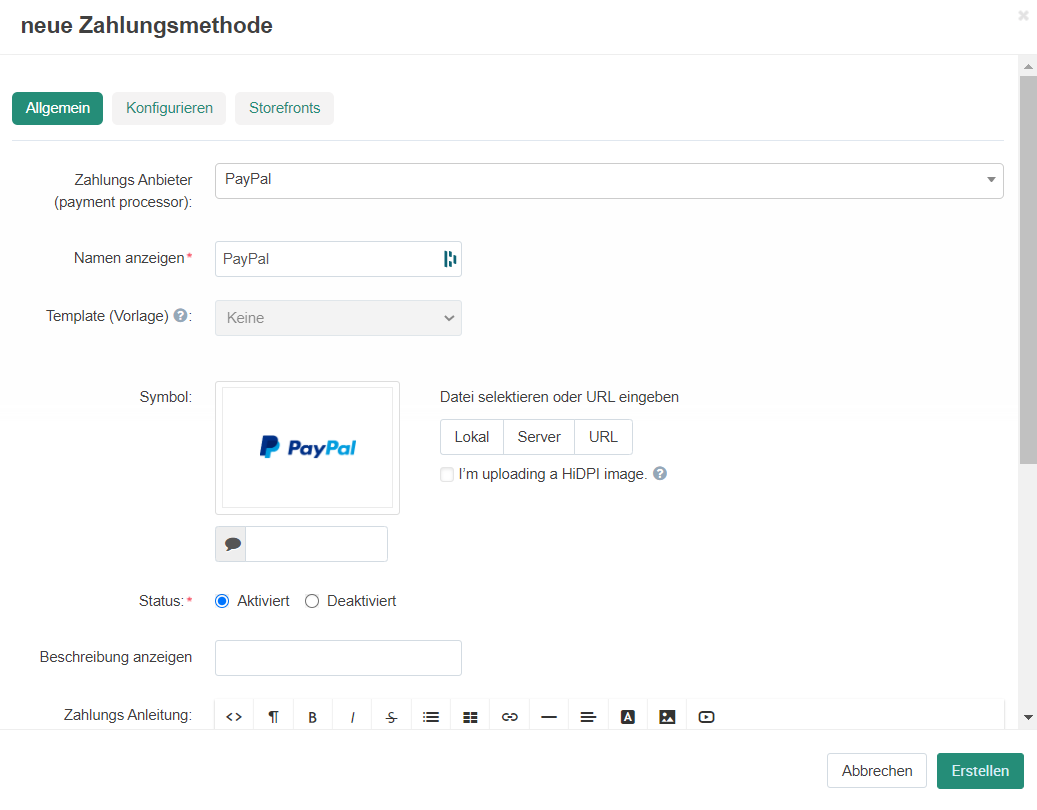
Task: Open the Zahlungs Anbieter PayPal dropdown
Action: click(609, 181)
